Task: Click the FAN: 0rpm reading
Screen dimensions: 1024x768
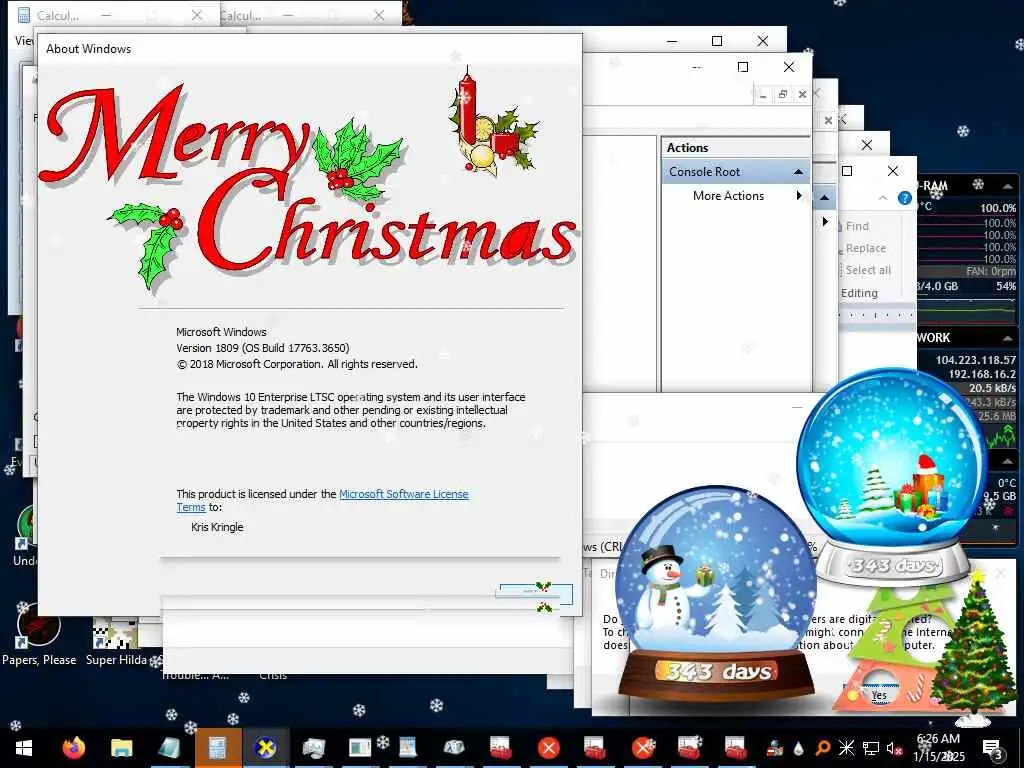Action: [x=991, y=271]
